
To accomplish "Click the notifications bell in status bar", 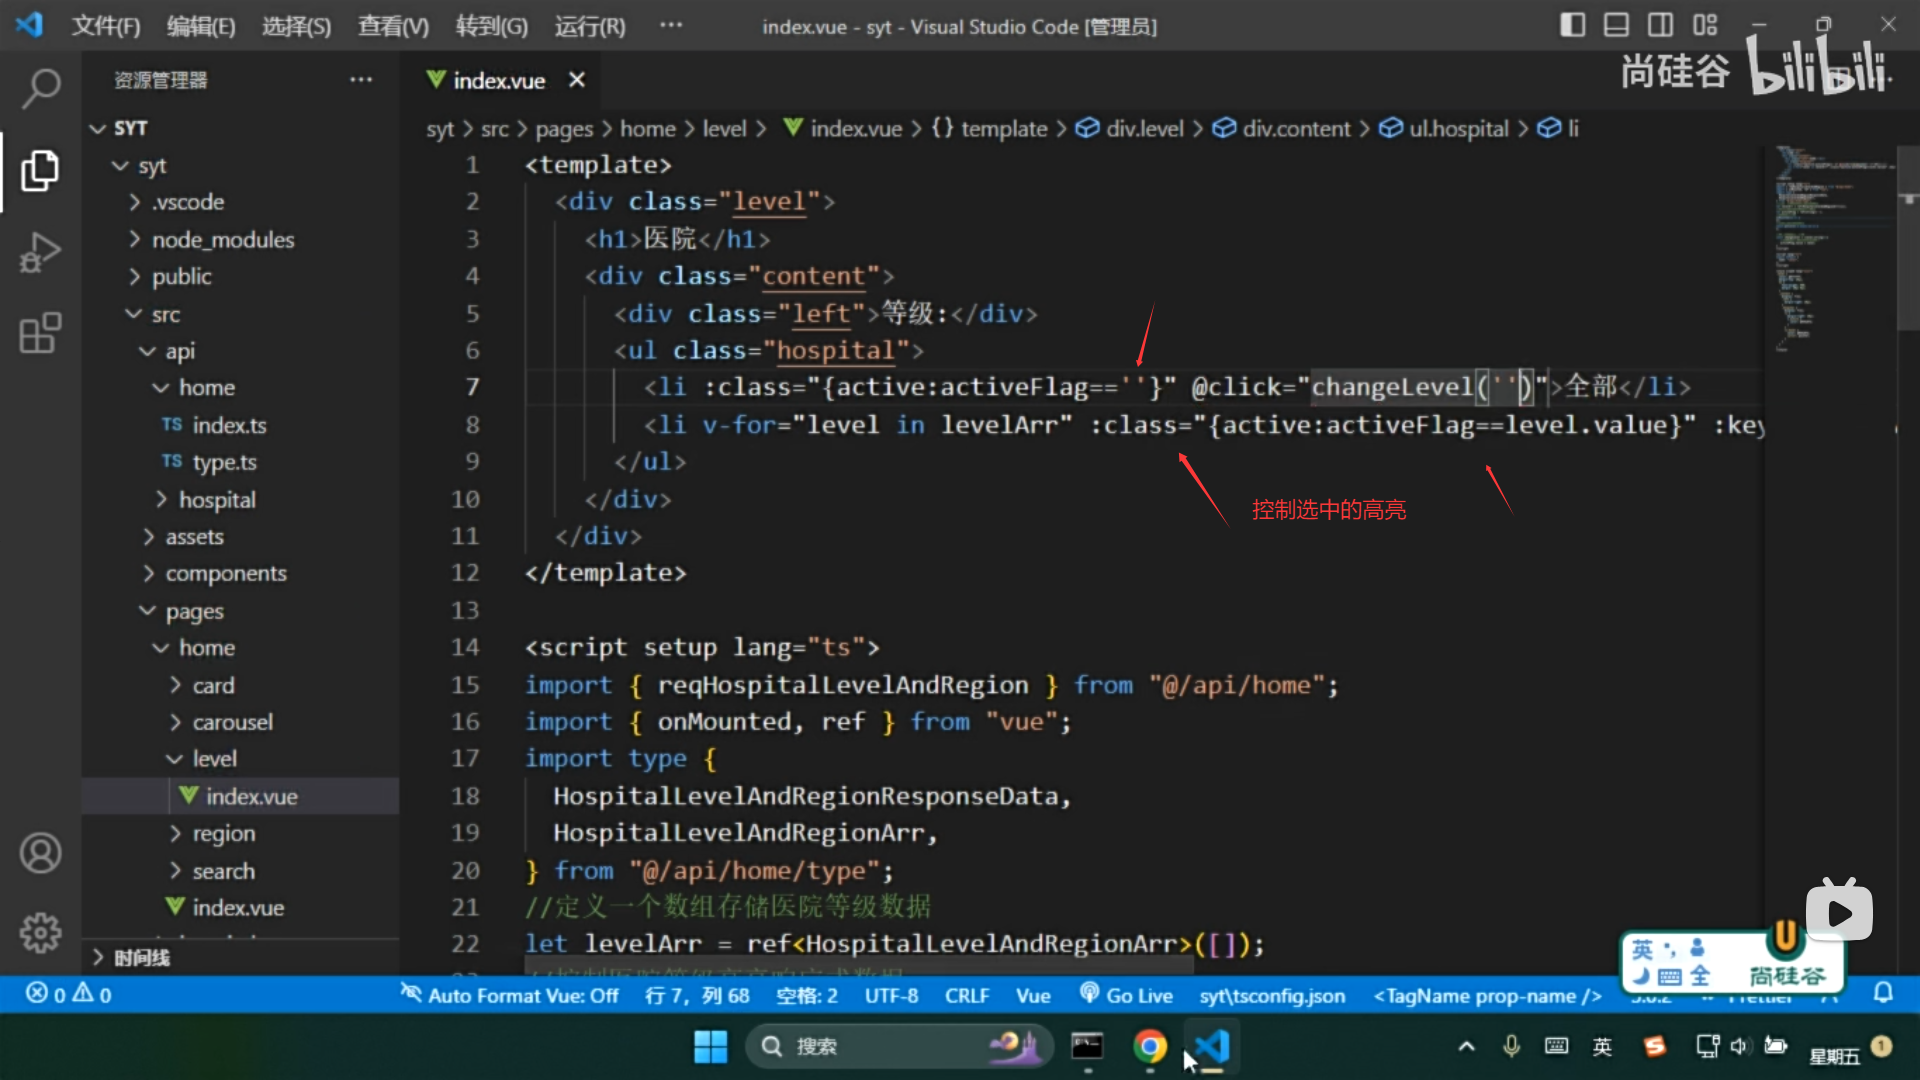I will point(1883,993).
